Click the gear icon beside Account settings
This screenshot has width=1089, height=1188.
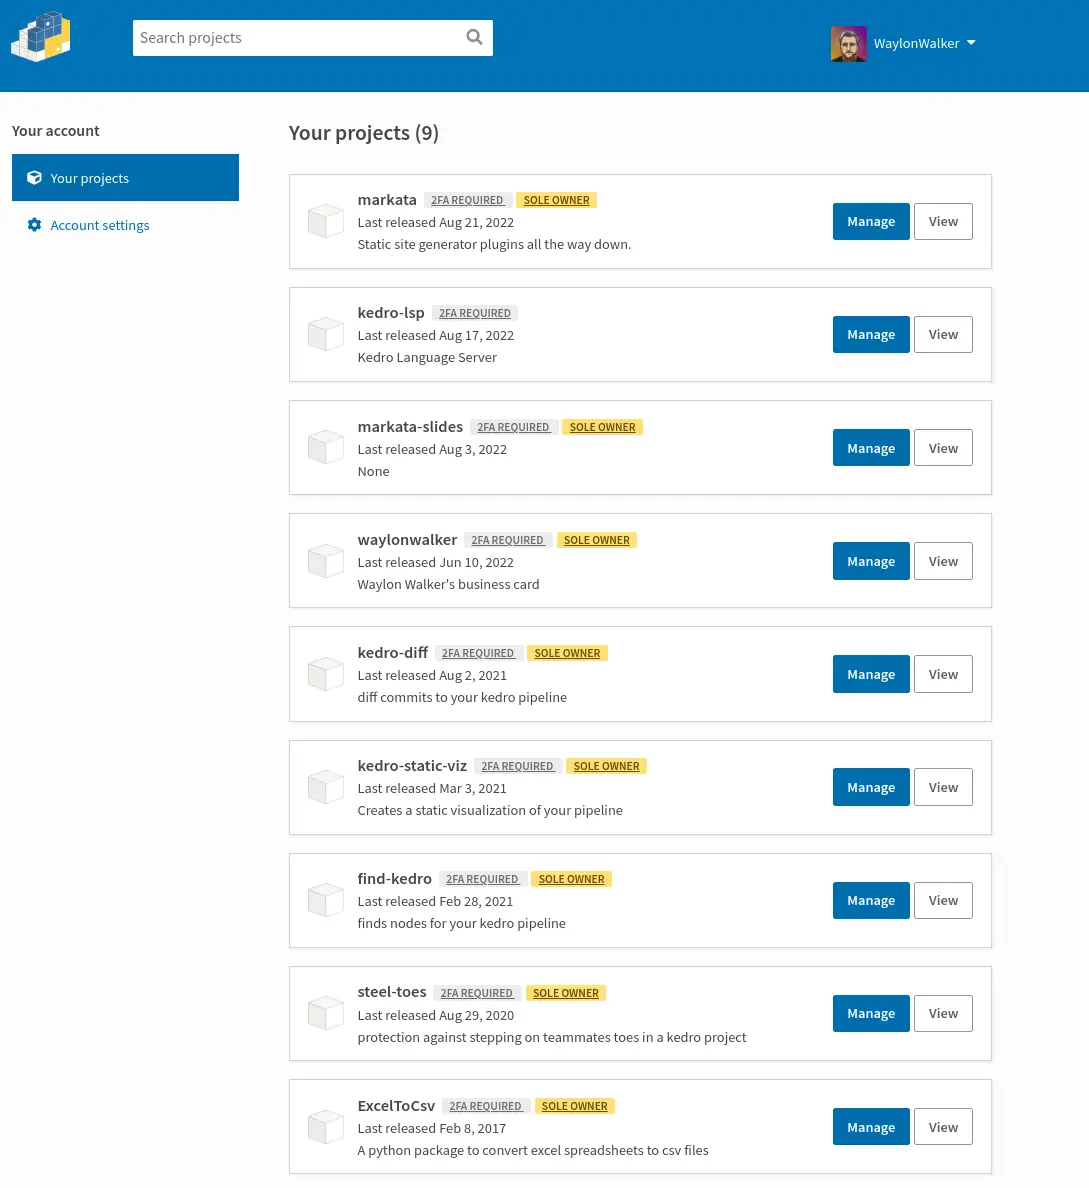click(x=34, y=225)
